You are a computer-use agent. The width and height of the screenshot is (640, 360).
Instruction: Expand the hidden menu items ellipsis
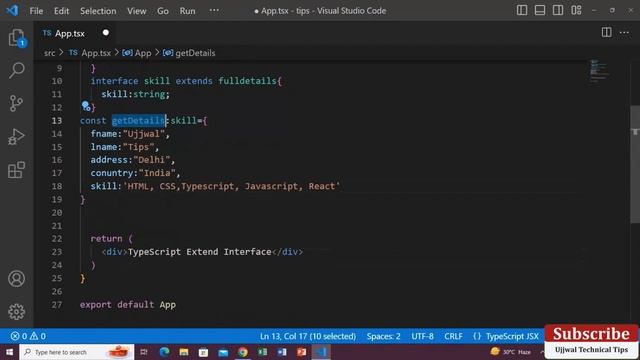coord(214,11)
